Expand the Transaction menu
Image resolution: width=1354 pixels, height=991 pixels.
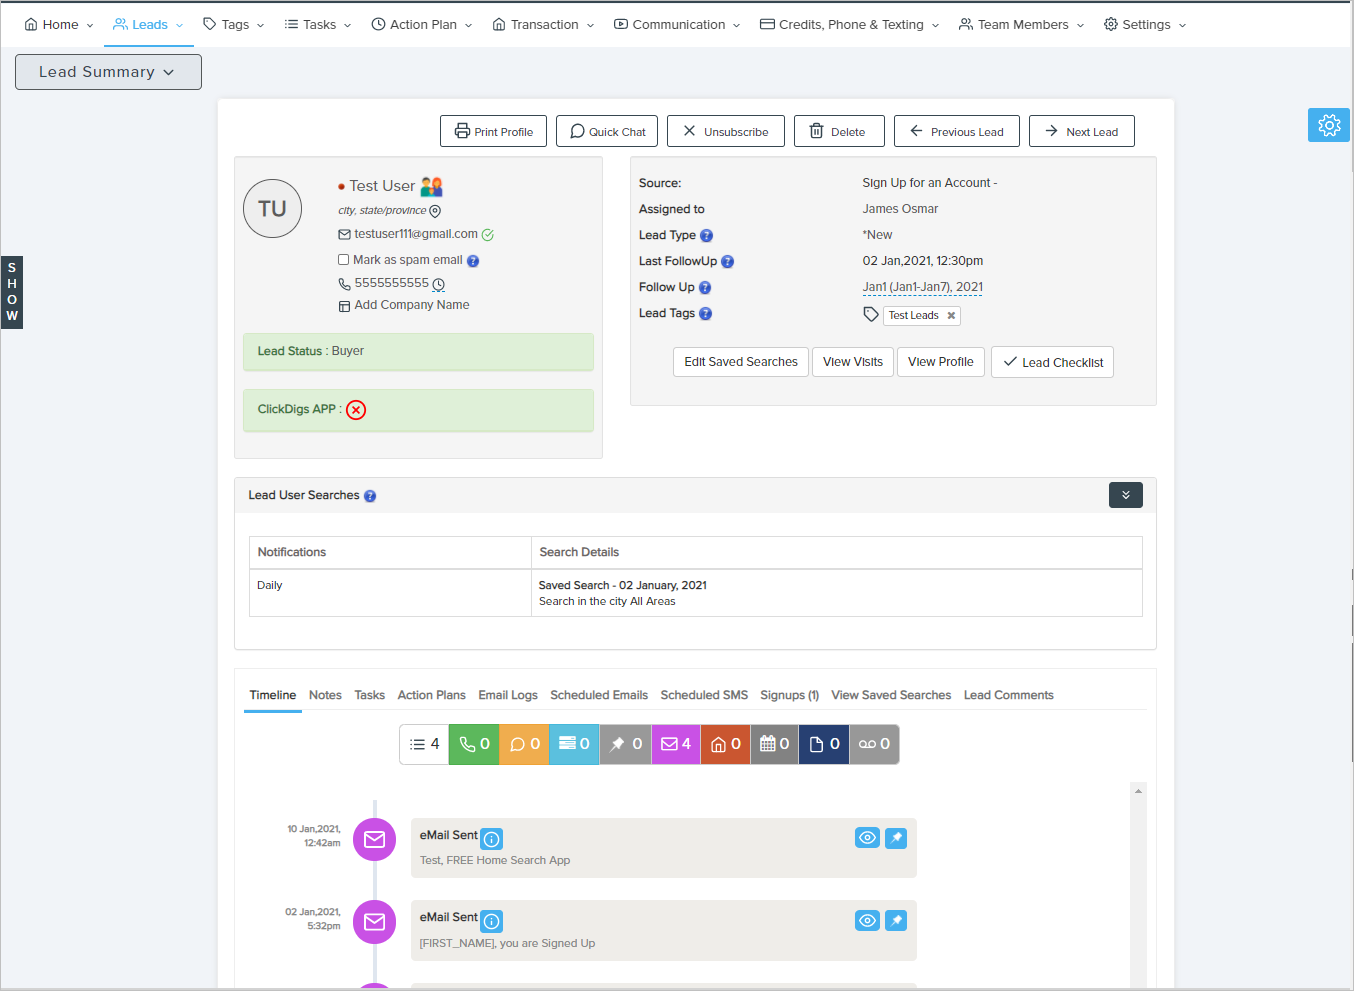point(543,25)
